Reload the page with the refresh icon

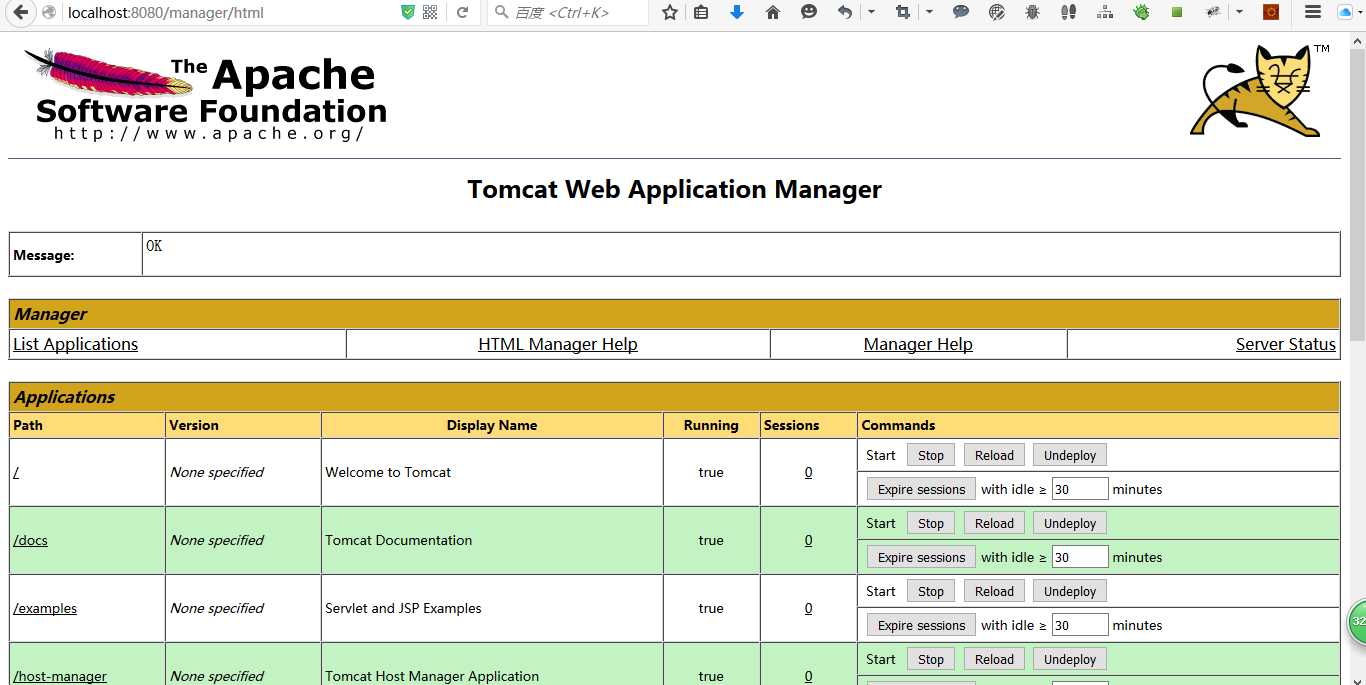tap(462, 12)
